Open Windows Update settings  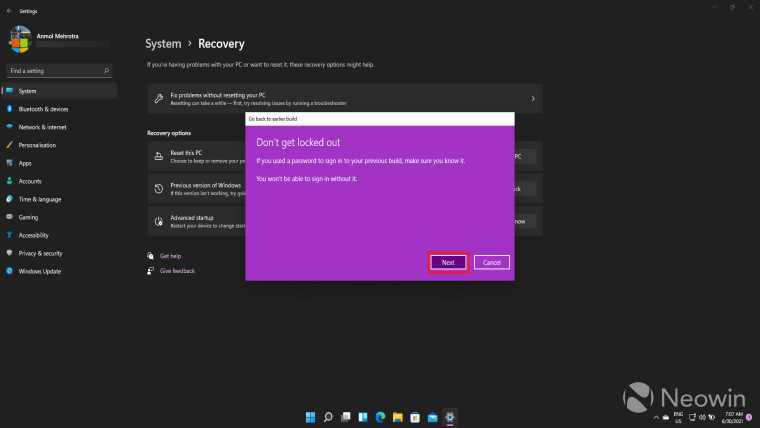(x=60, y=271)
